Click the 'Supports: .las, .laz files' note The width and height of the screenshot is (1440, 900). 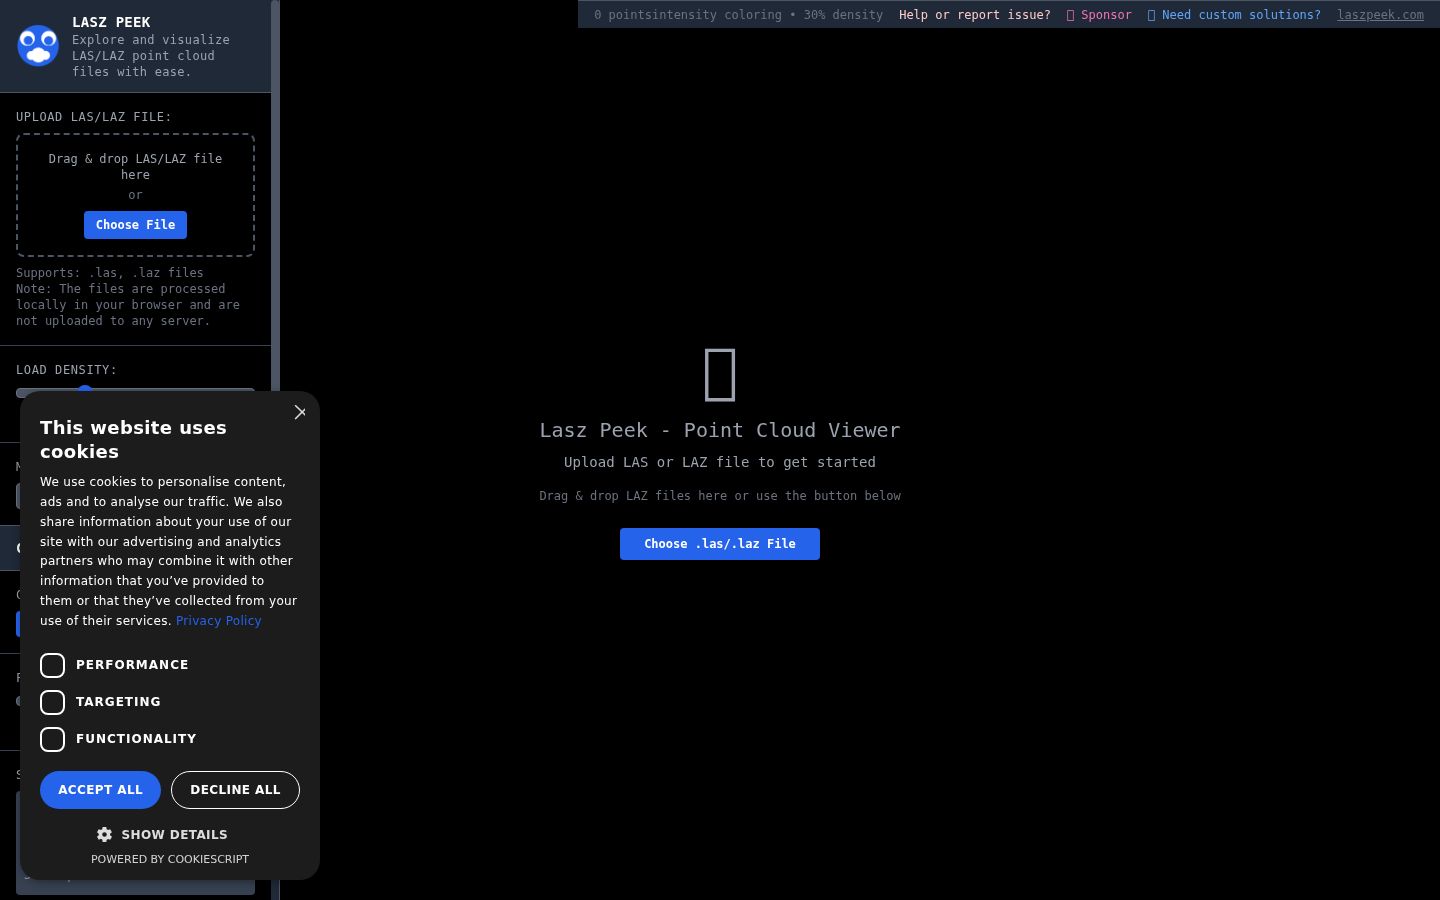110,273
